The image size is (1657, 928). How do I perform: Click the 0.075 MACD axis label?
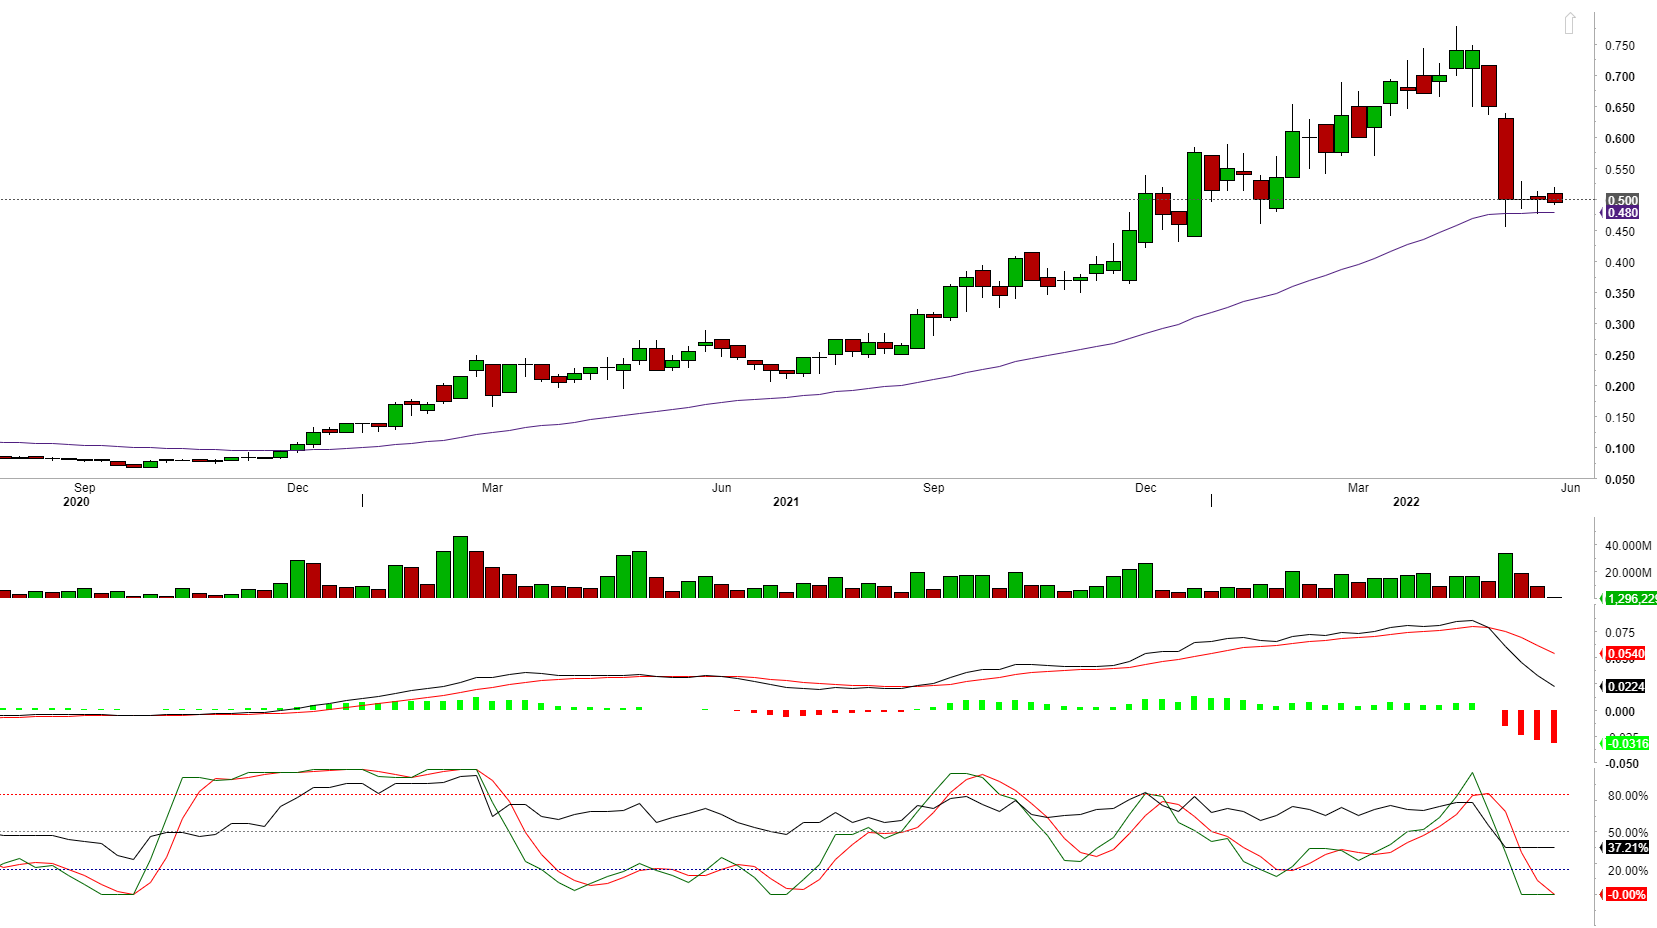point(1620,633)
